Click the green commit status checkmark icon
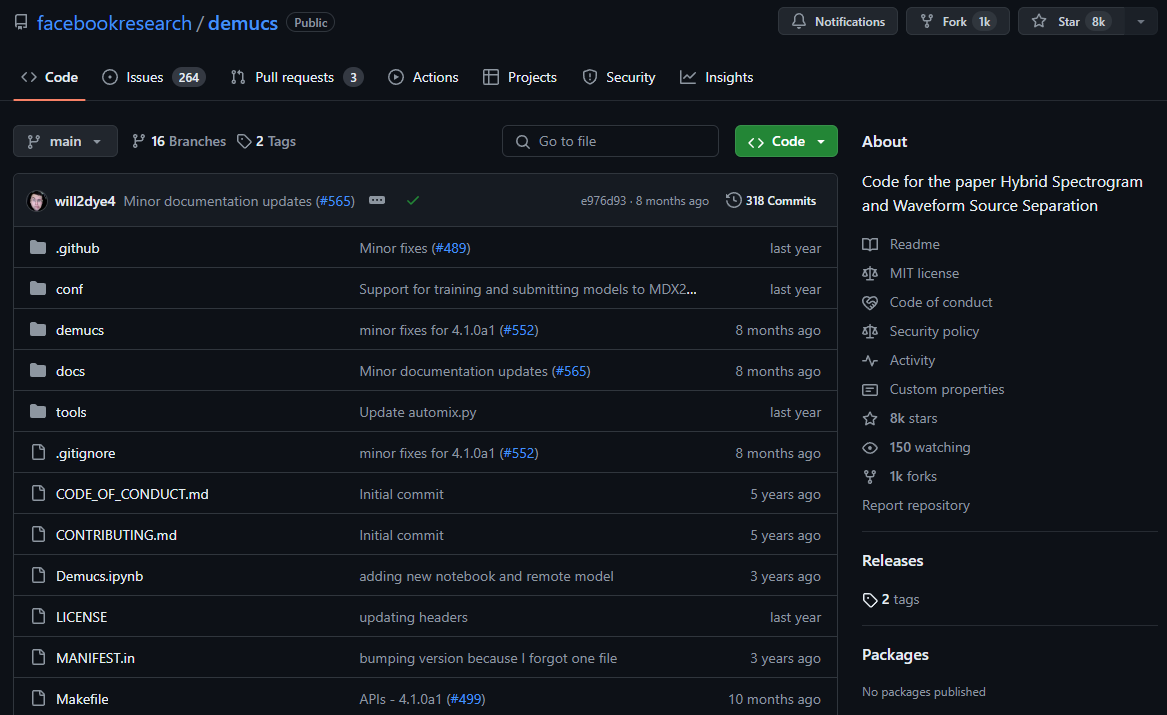The height and width of the screenshot is (715, 1167). point(413,201)
